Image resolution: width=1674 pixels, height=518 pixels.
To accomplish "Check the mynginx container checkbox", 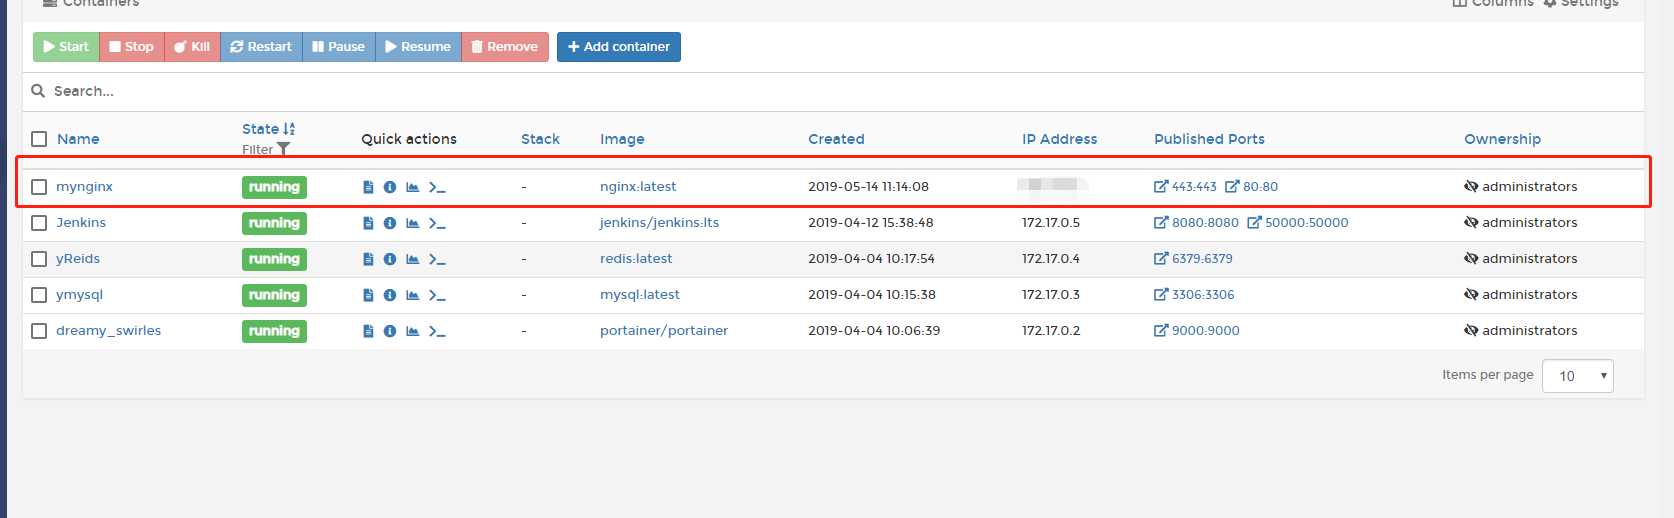I will (x=39, y=187).
